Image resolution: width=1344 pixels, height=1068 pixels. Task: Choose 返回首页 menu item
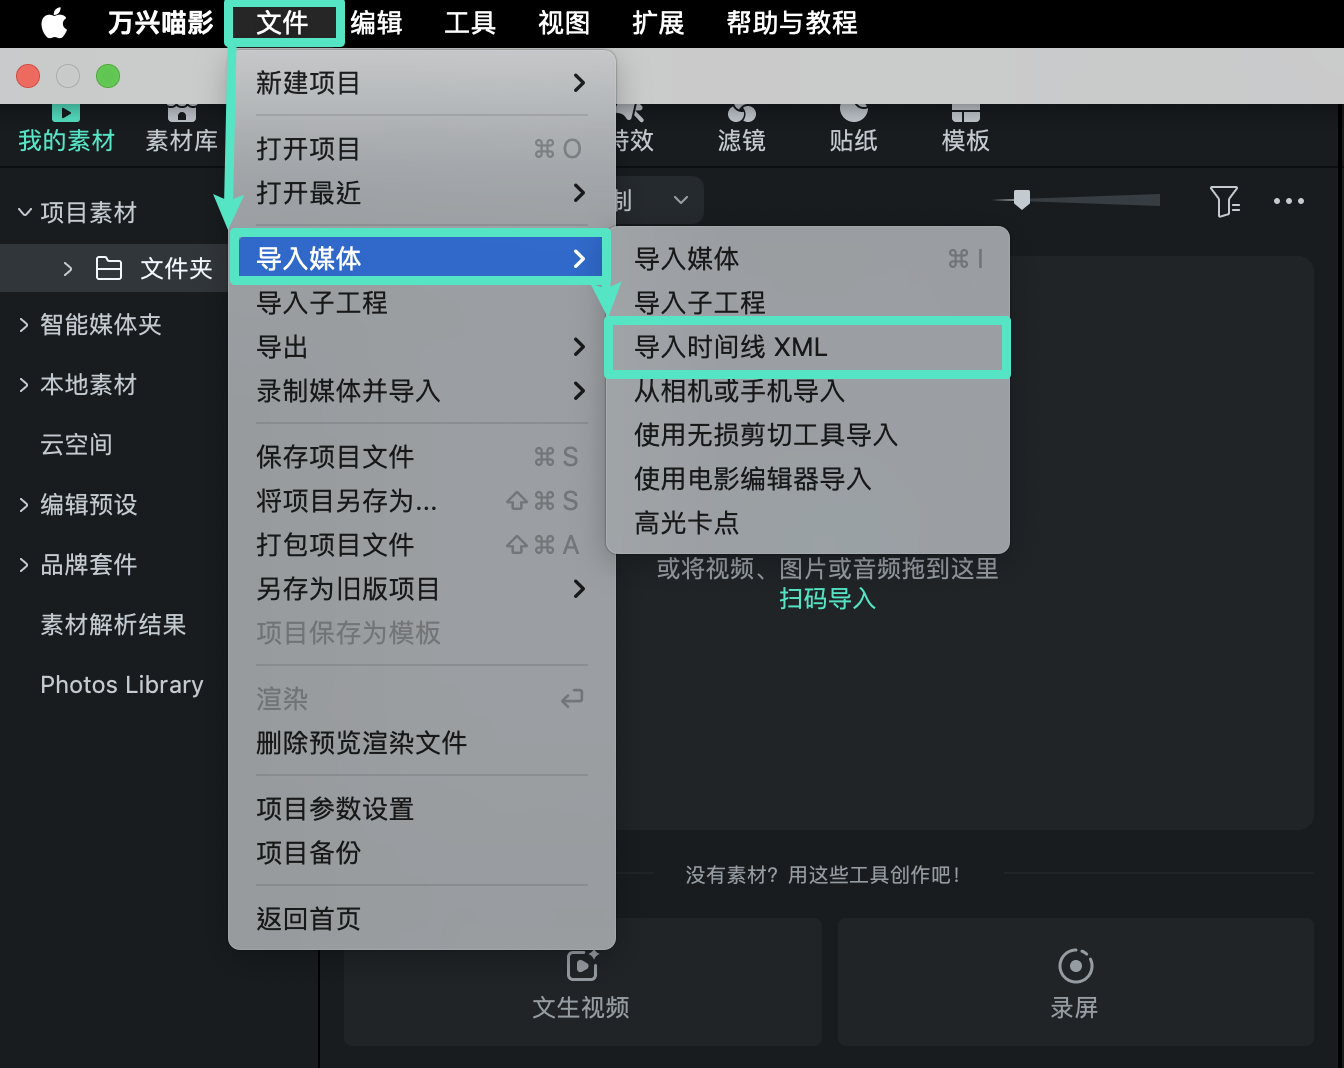tap(422, 919)
